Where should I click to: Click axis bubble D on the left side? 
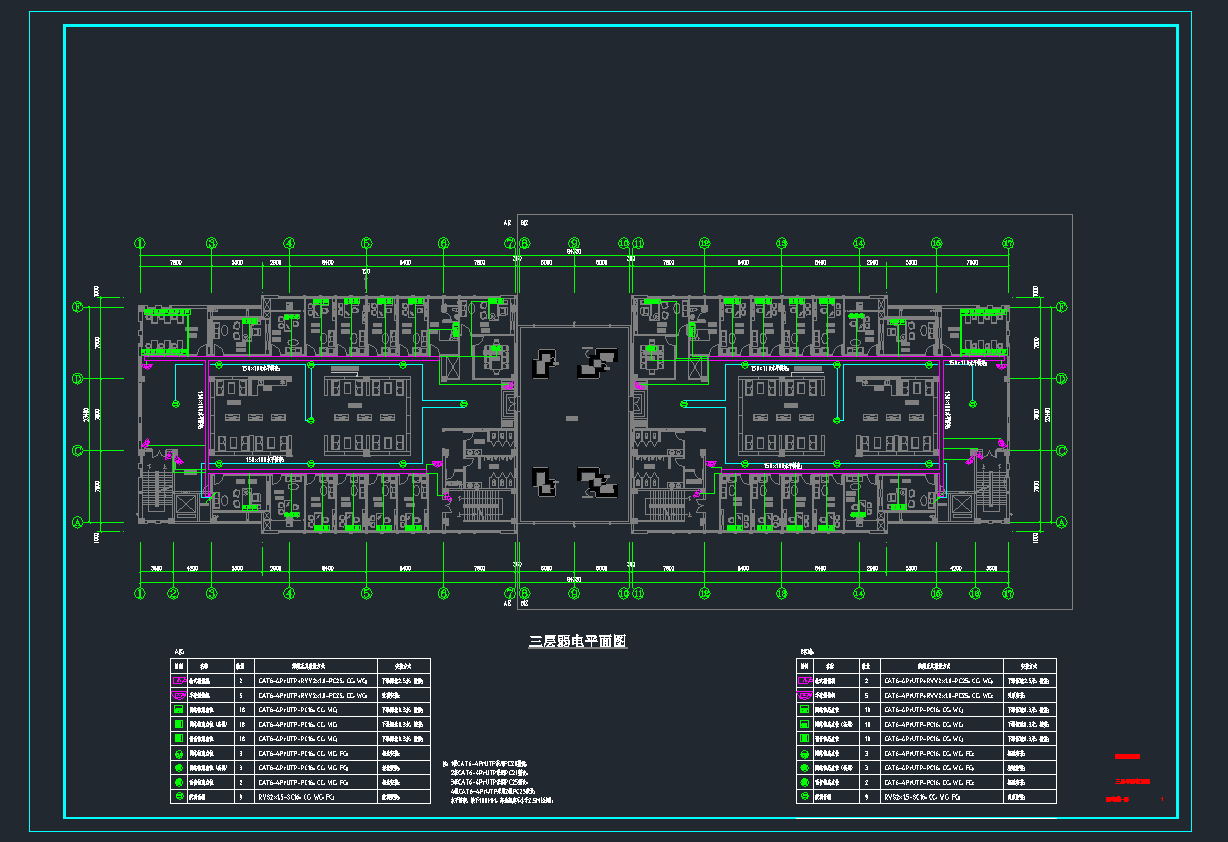pos(76,379)
